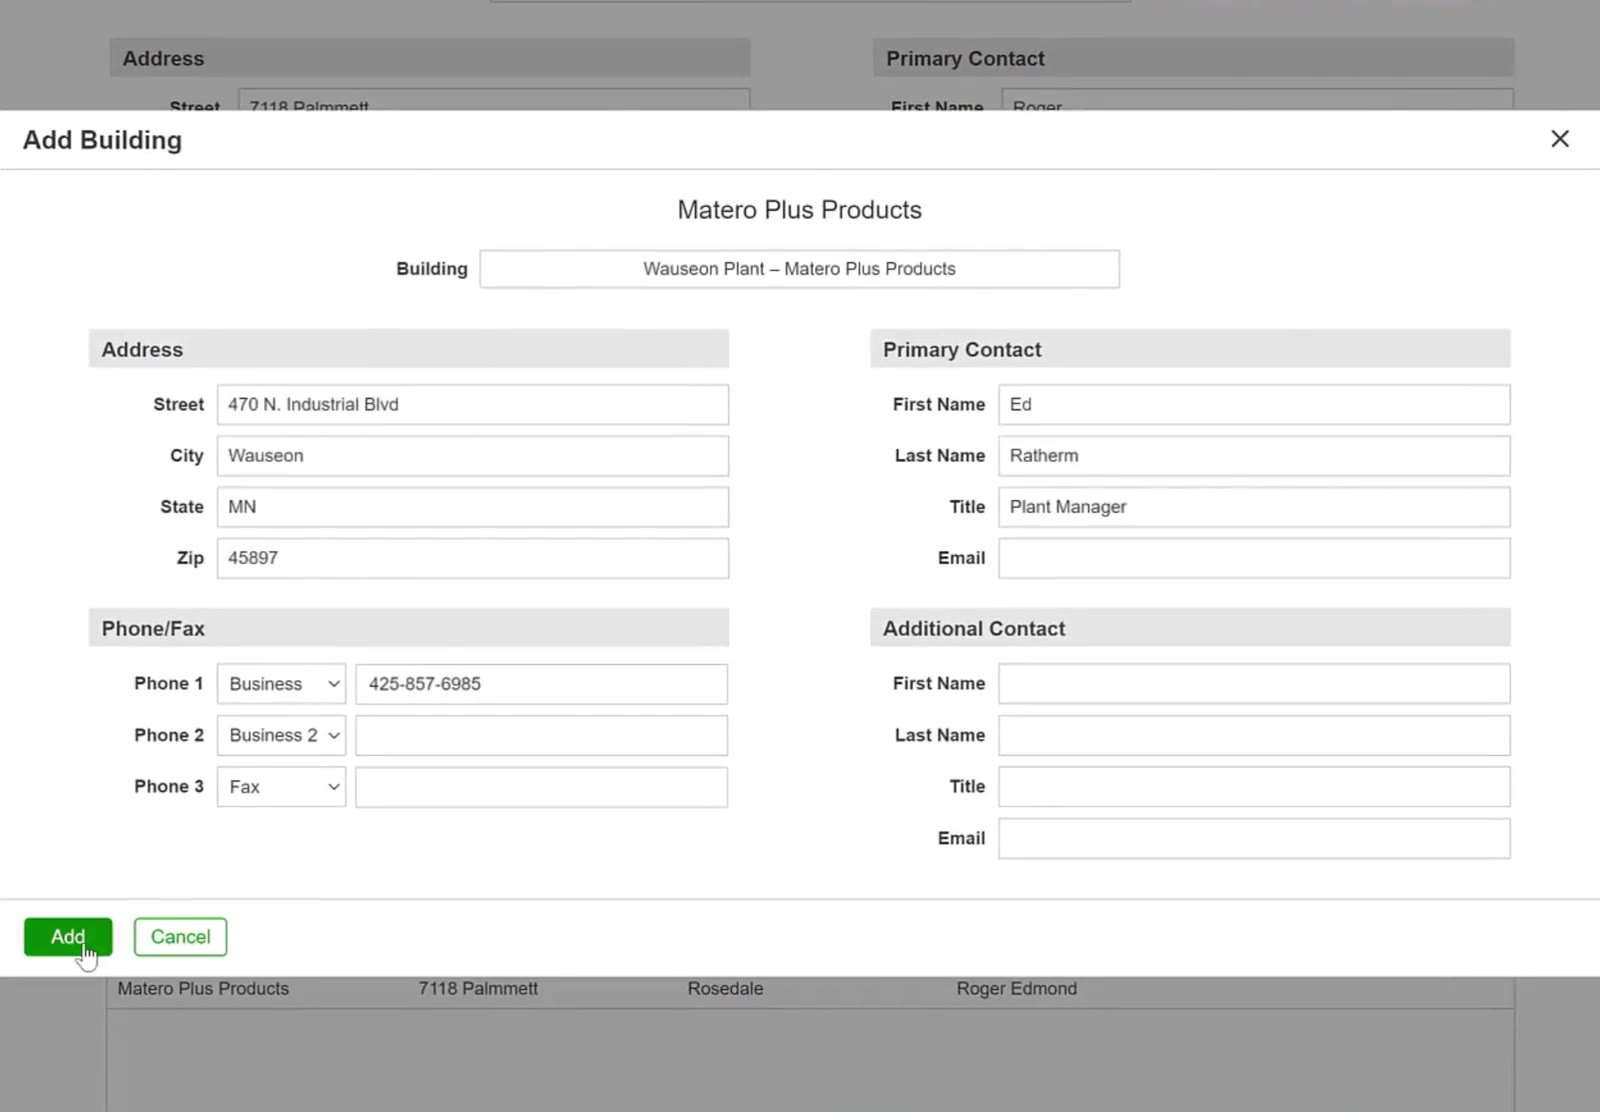This screenshot has height=1112, width=1600.
Task: Open the Phone 2 type dropdown
Action: 281,735
